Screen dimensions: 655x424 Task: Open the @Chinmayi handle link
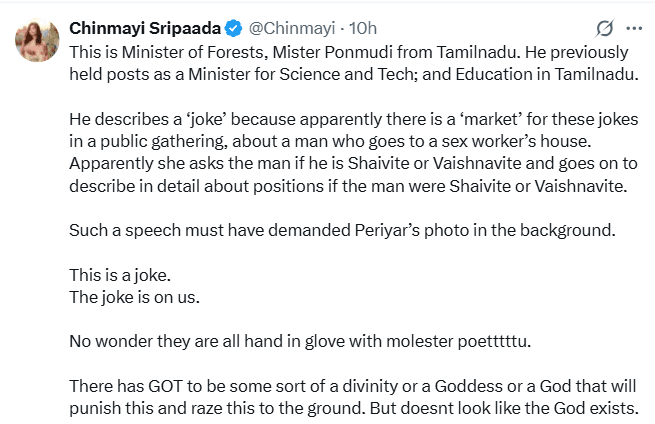click(x=292, y=28)
